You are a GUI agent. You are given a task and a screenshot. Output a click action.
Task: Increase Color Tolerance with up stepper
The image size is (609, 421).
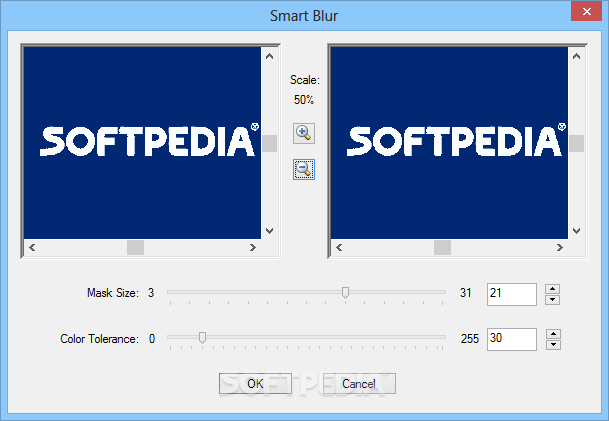coord(553,334)
